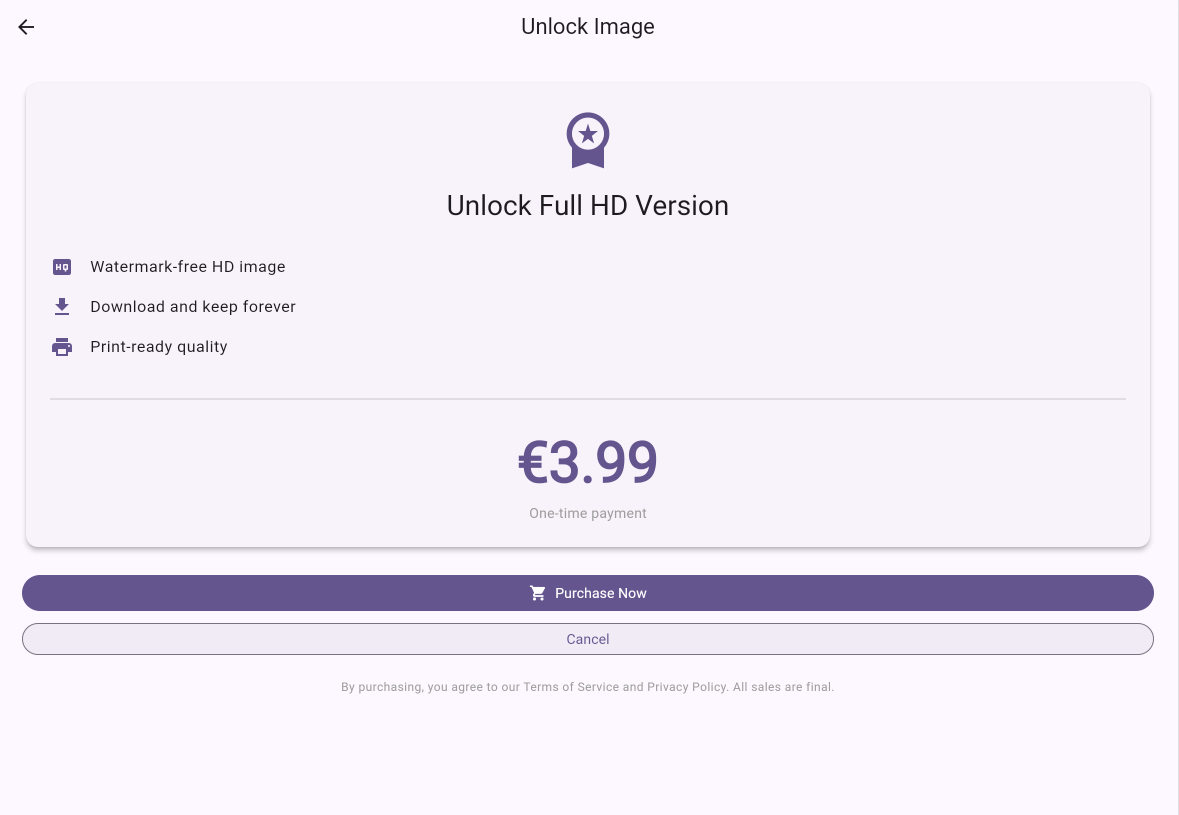Click the shopping cart icon
Viewport: 1179px width, 815px height.
538,593
